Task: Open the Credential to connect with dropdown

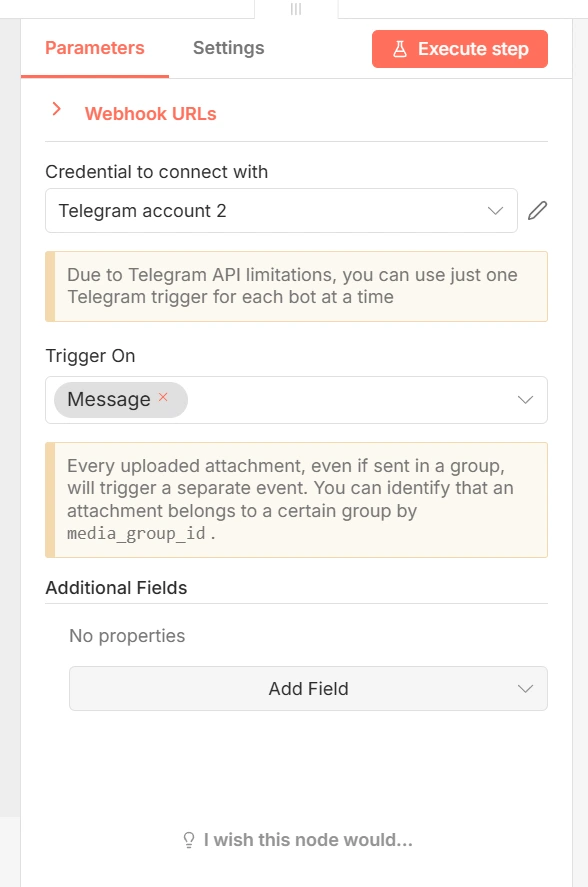Action: pos(280,210)
